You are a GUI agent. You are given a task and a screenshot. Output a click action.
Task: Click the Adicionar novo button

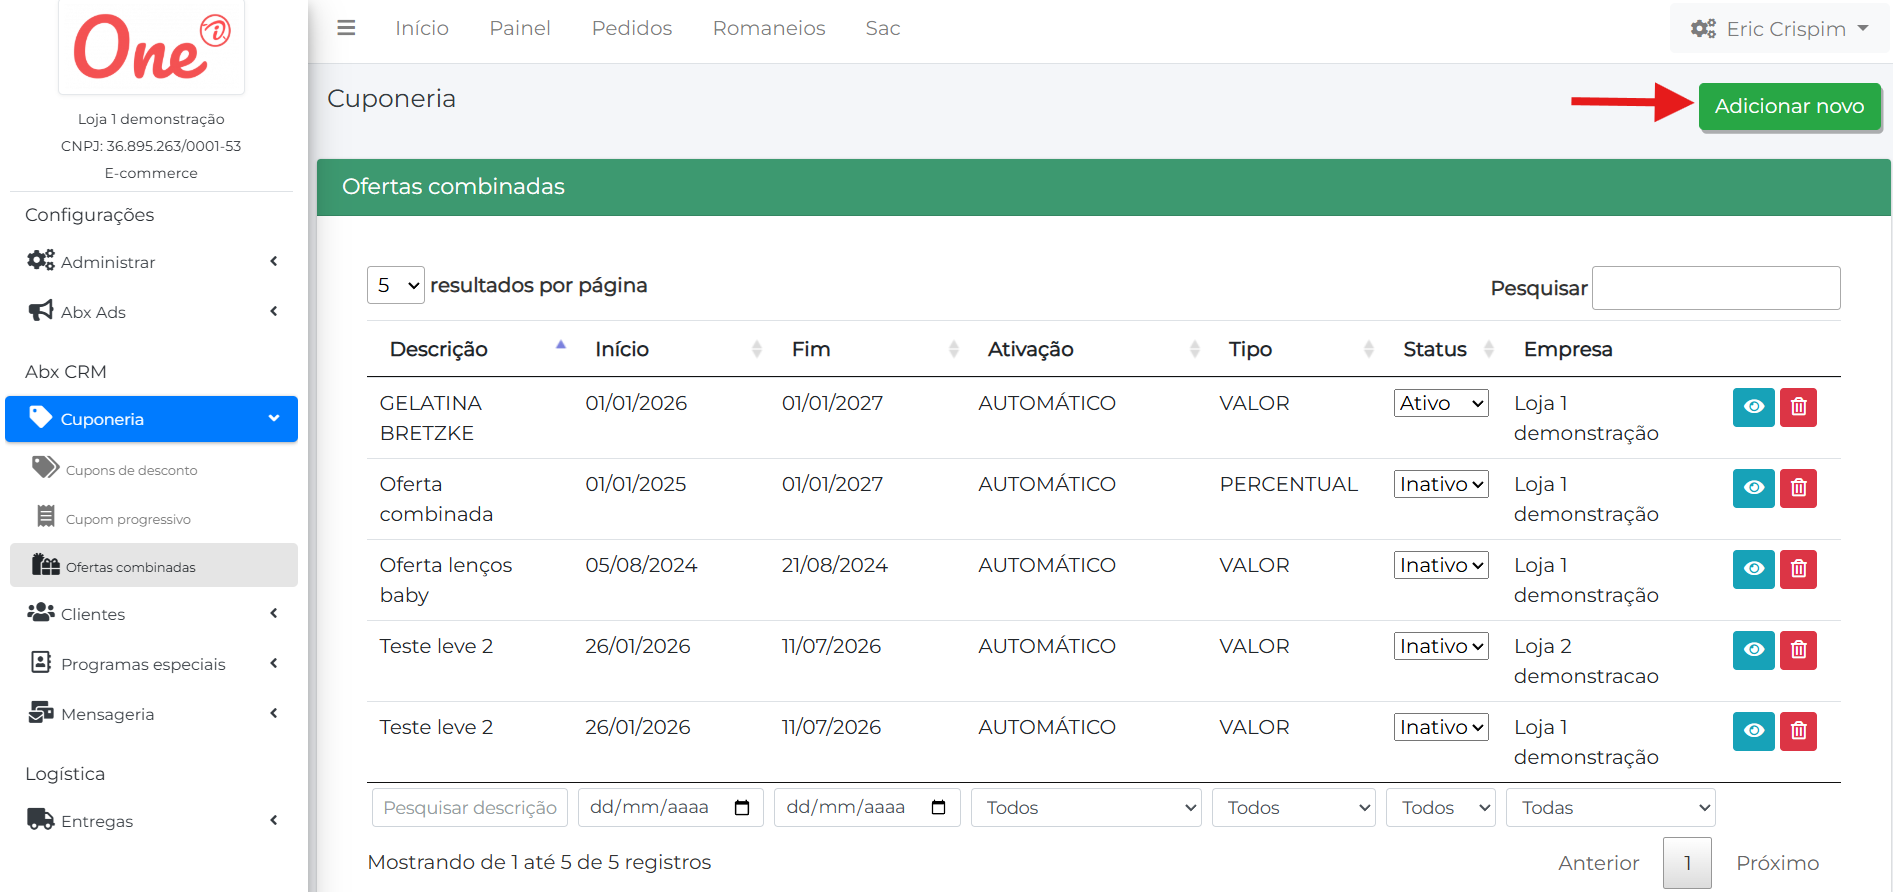point(1788,106)
